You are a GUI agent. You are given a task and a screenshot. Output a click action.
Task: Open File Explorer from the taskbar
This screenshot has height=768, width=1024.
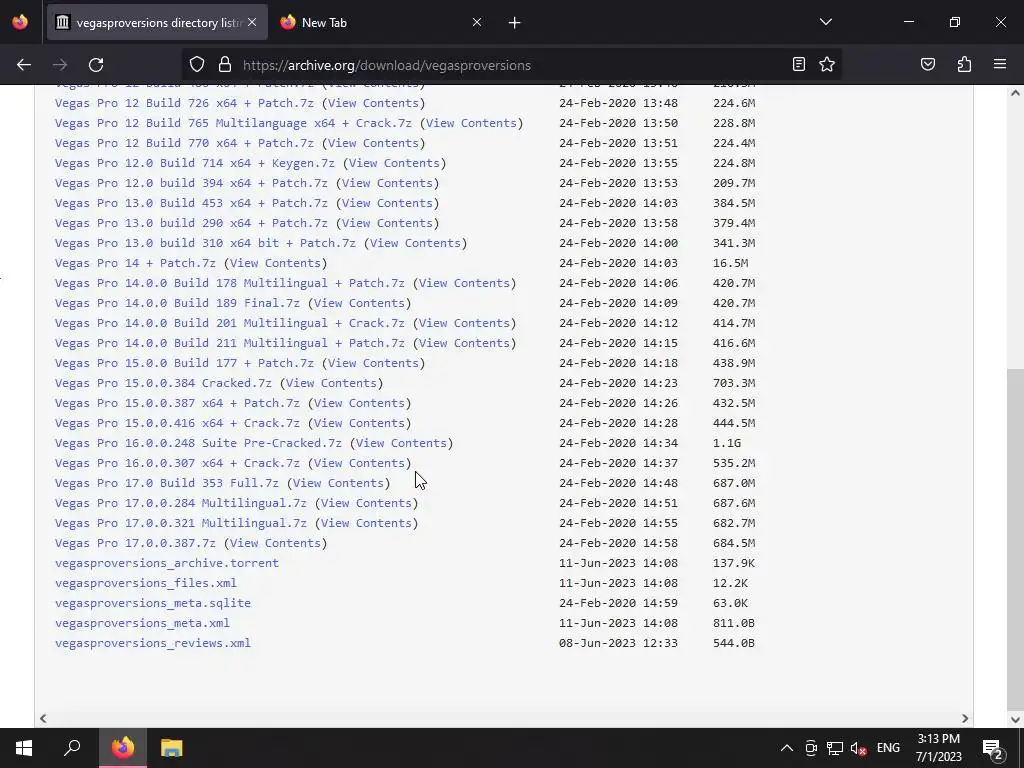pos(172,748)
